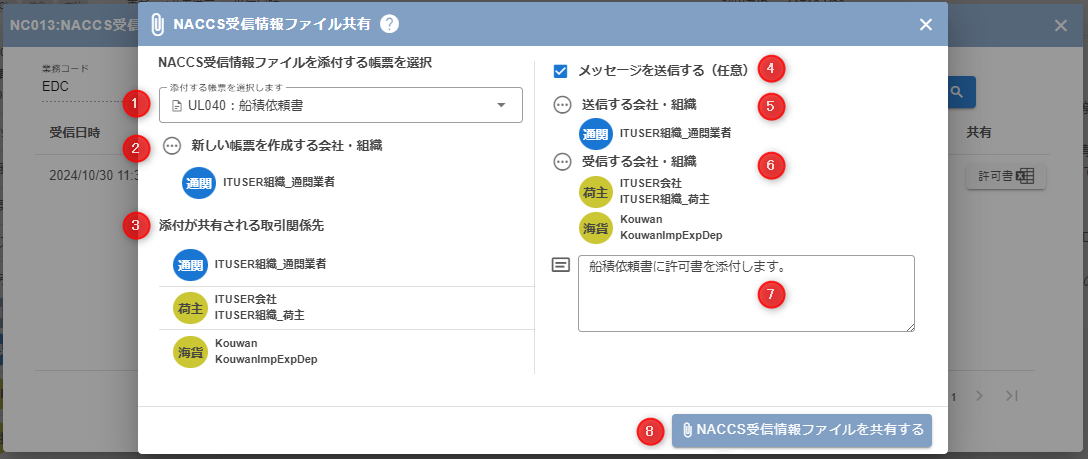Click the ellipsis icon beside 新しい帳票を作成する会社・組織

171,146
